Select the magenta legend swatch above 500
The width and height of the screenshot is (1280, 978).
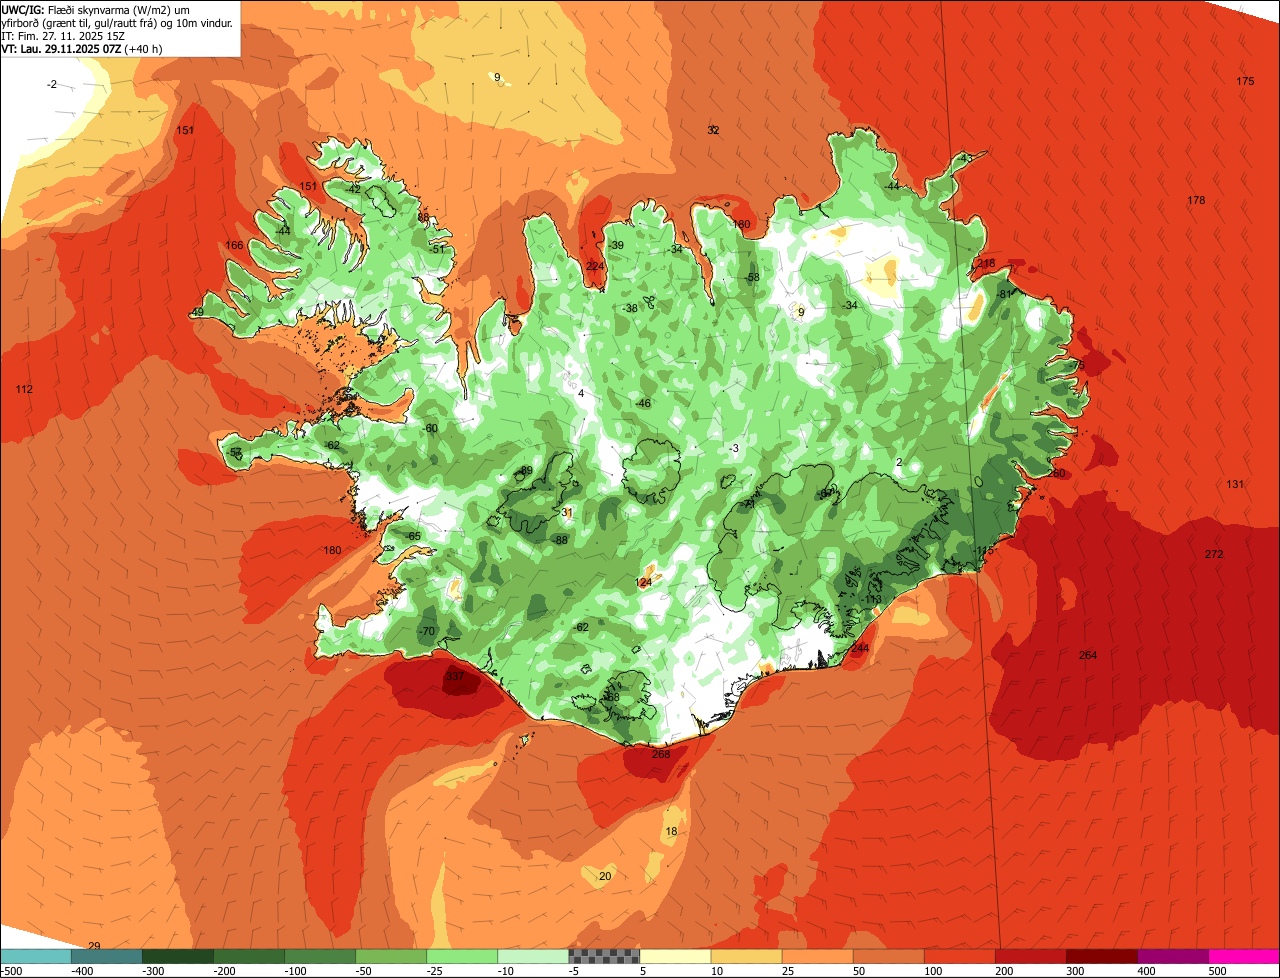tap(1243, 956)
